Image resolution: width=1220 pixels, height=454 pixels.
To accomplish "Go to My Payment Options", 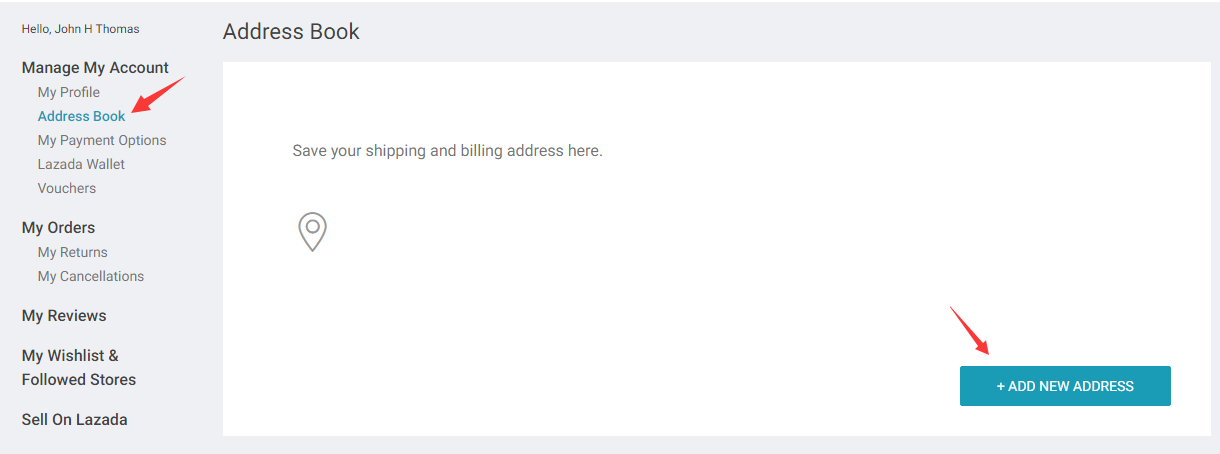I will [102, 140].
